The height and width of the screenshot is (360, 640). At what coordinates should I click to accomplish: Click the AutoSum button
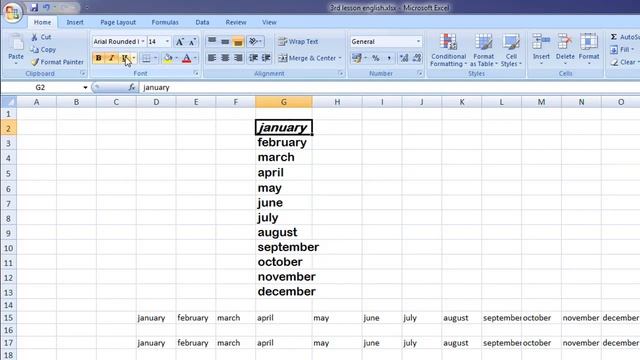(624, 37)
